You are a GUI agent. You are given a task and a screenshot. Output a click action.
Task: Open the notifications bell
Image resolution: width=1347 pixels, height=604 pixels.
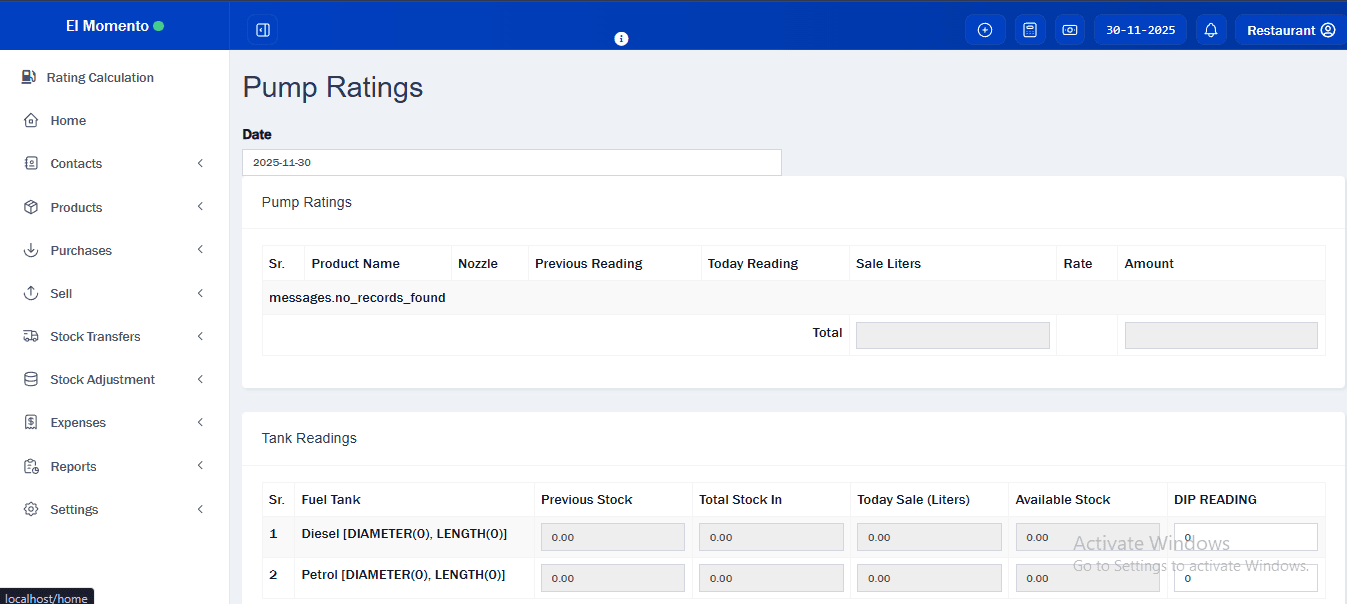1211,29
